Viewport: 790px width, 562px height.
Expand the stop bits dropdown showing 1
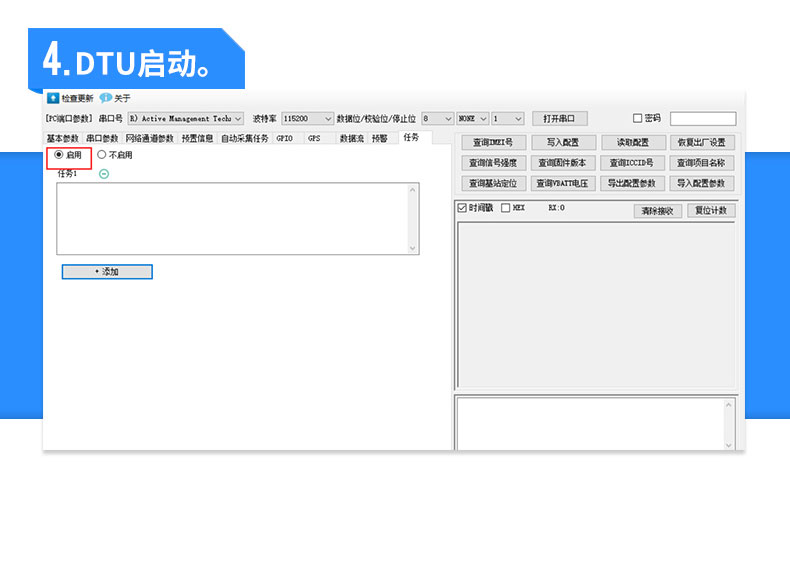coord(508,118)
